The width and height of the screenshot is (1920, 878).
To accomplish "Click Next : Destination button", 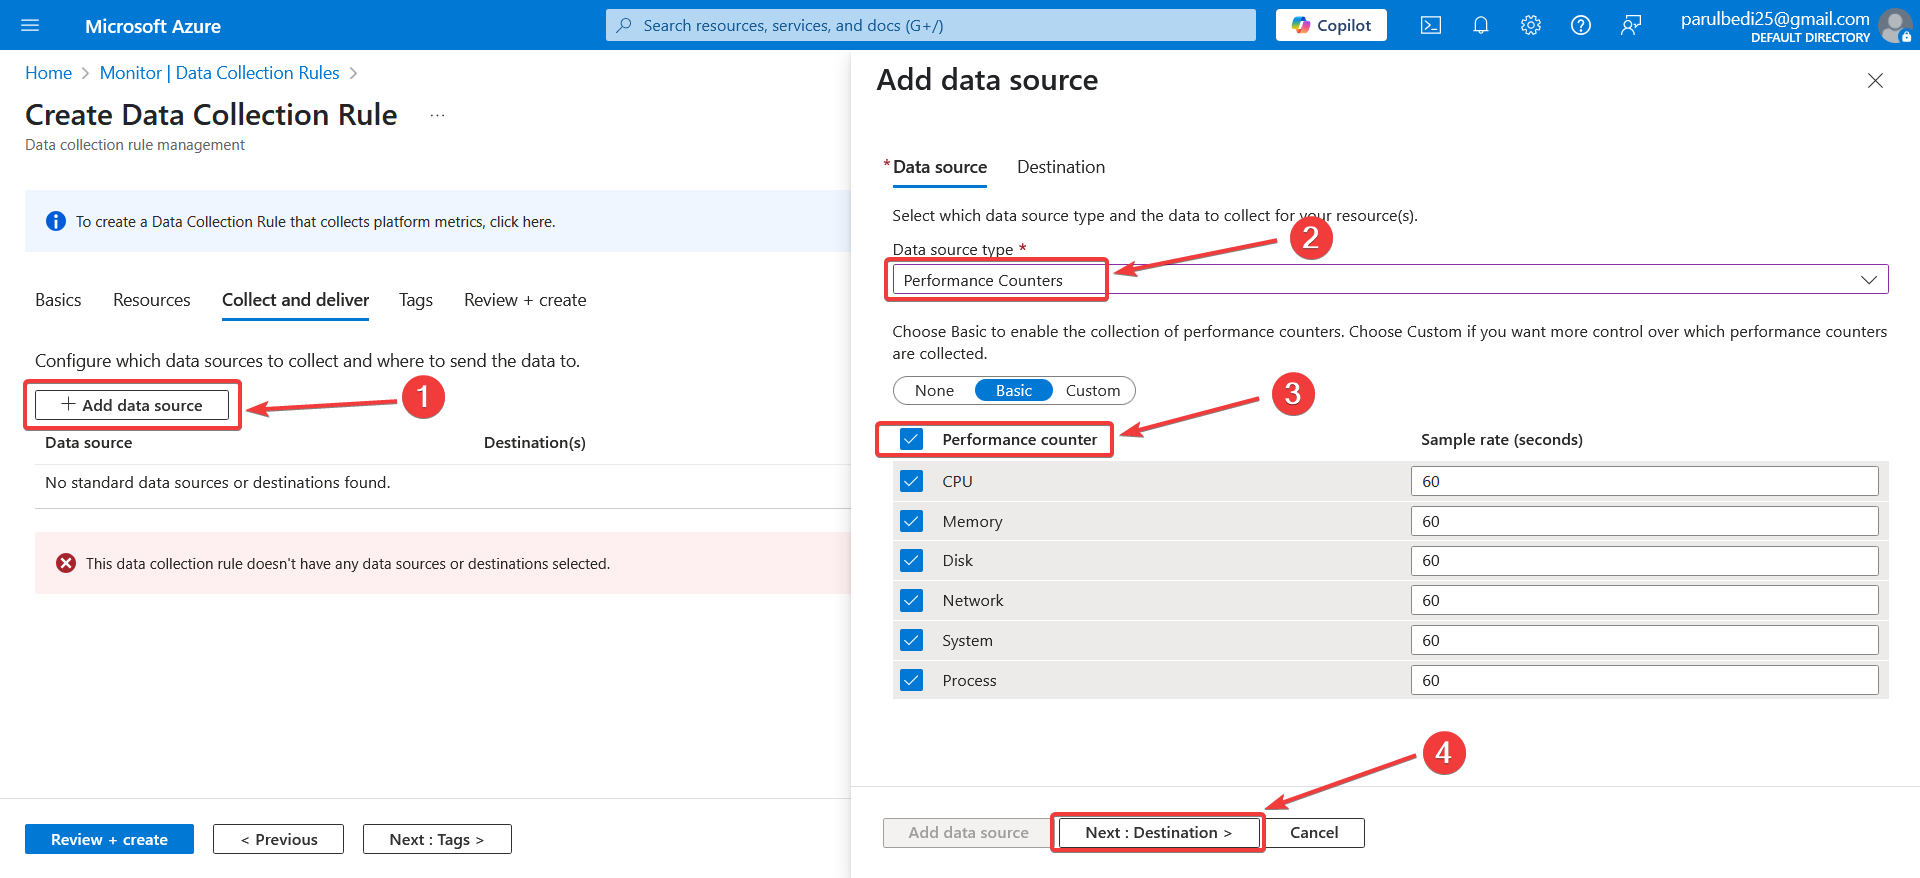I will (1158, 832).
